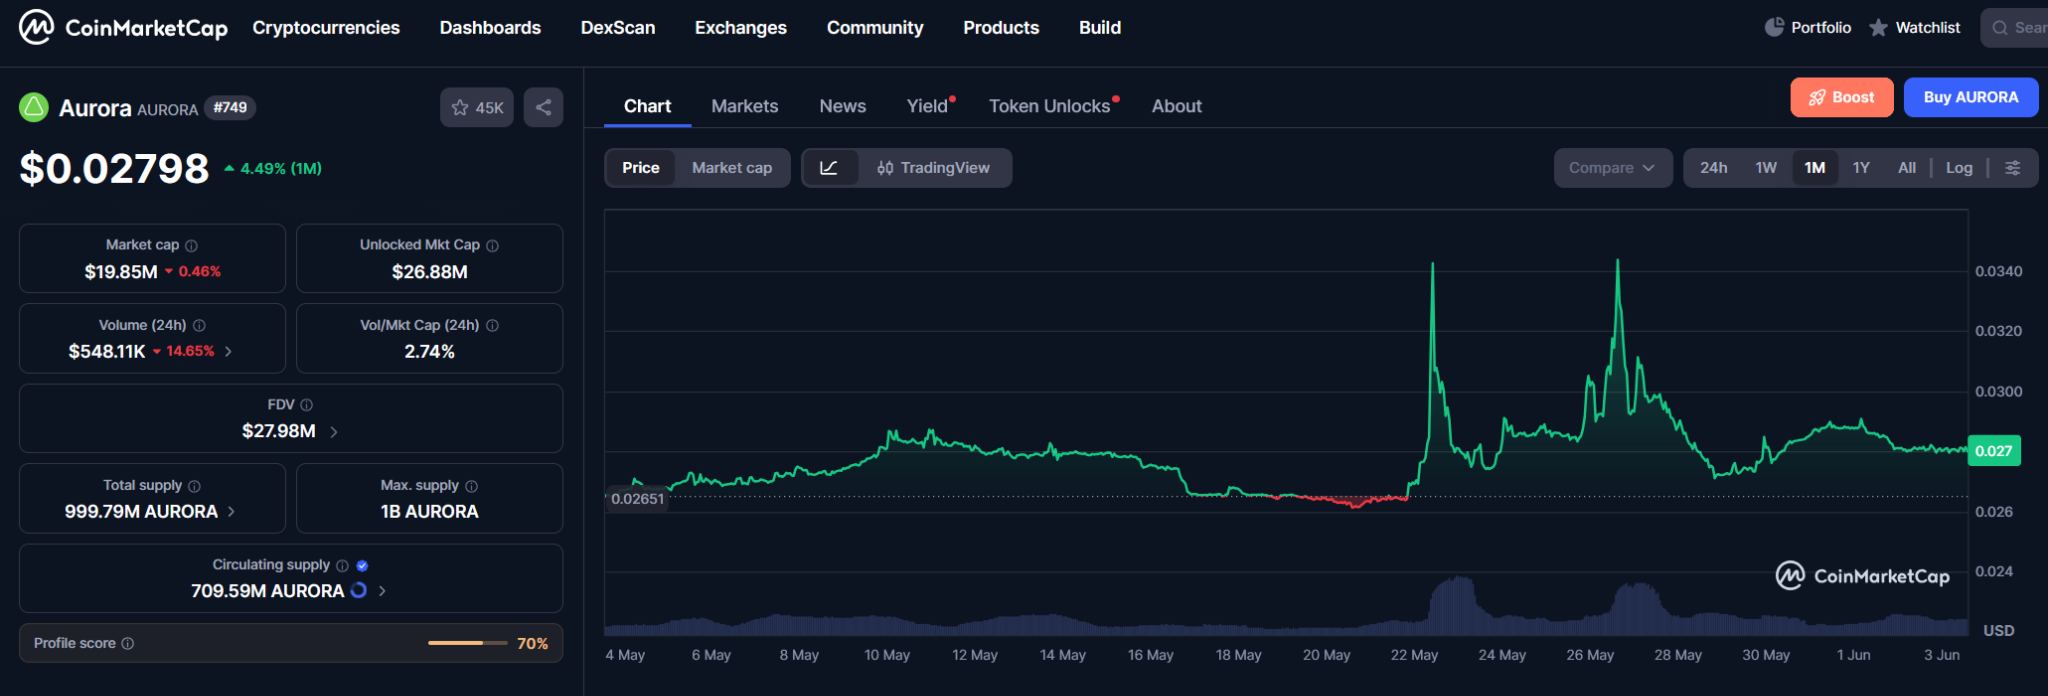Switch to the Markets tab
This screenshot has height=696, width=2048.
(745, 106)
